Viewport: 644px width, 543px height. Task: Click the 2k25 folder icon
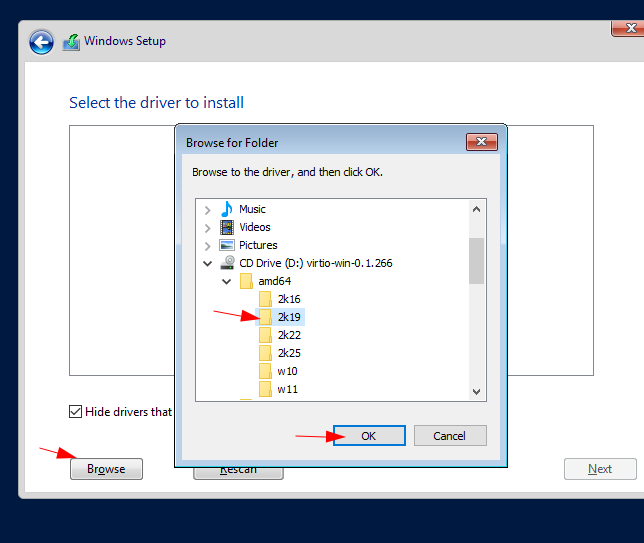[x=265, y=353]
